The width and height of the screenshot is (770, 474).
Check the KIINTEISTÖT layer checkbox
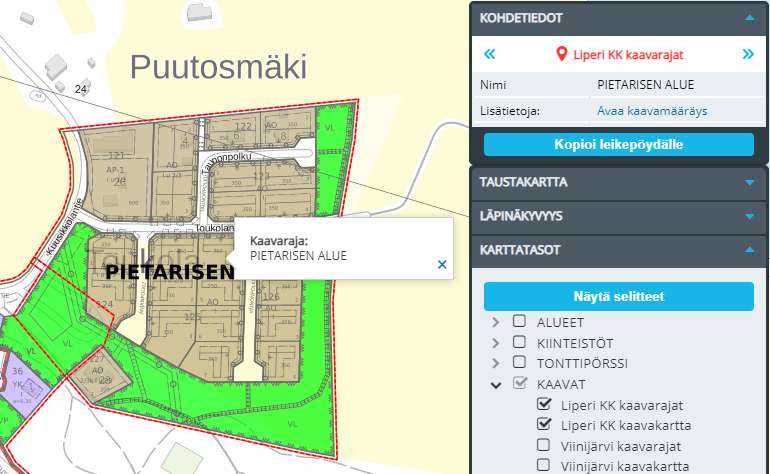[x=519, y=342]
